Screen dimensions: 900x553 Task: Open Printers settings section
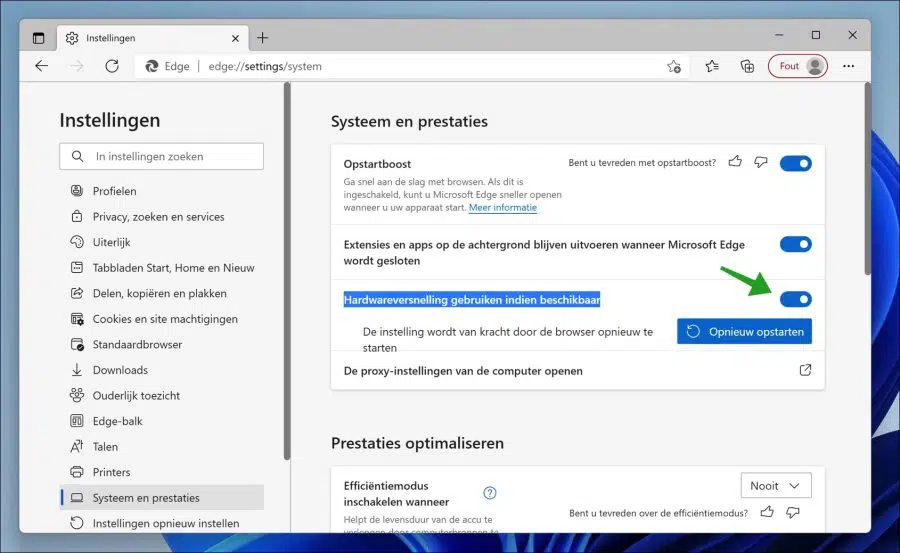(161, 472)
